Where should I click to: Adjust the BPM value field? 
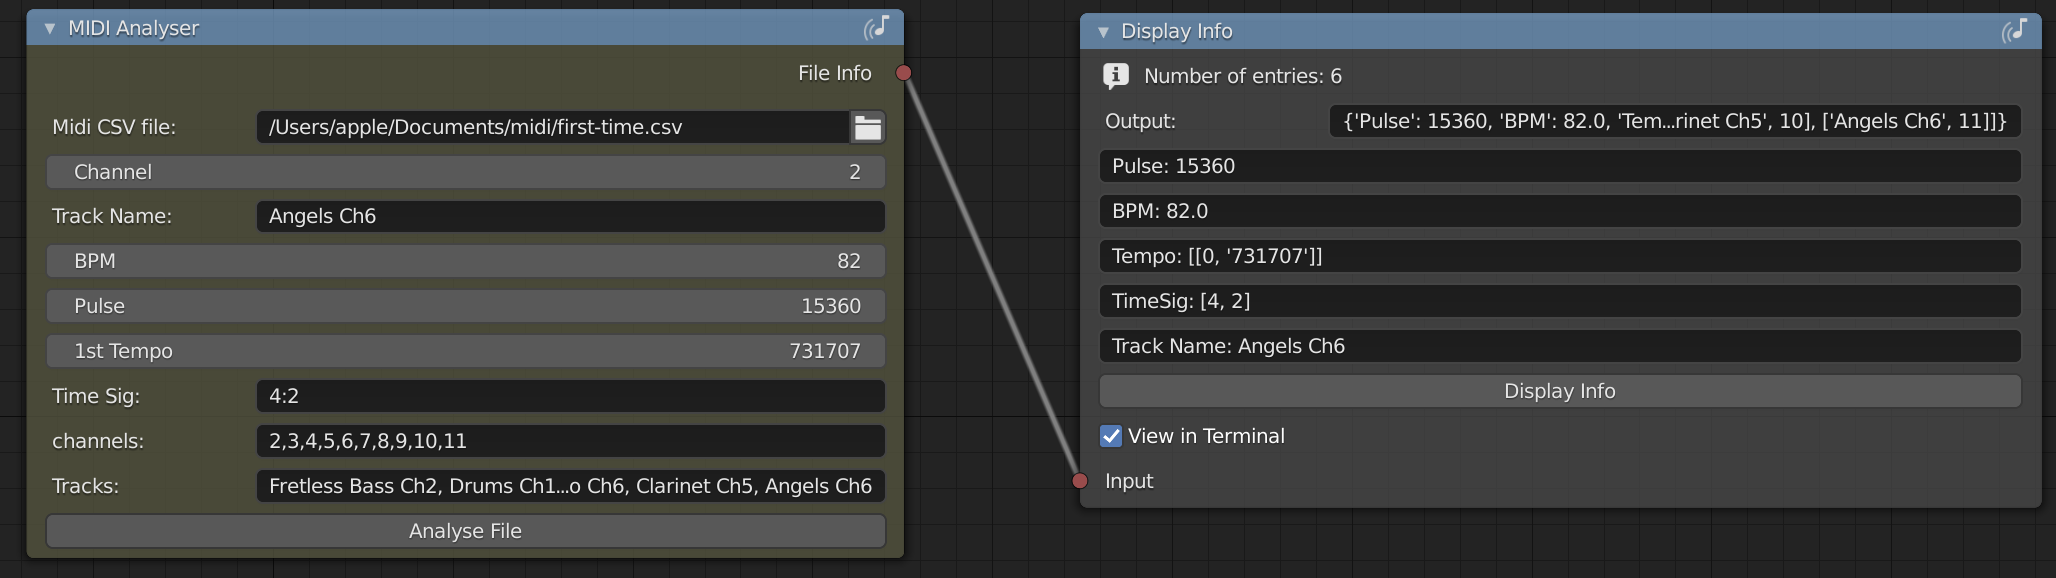pos(466,261)
